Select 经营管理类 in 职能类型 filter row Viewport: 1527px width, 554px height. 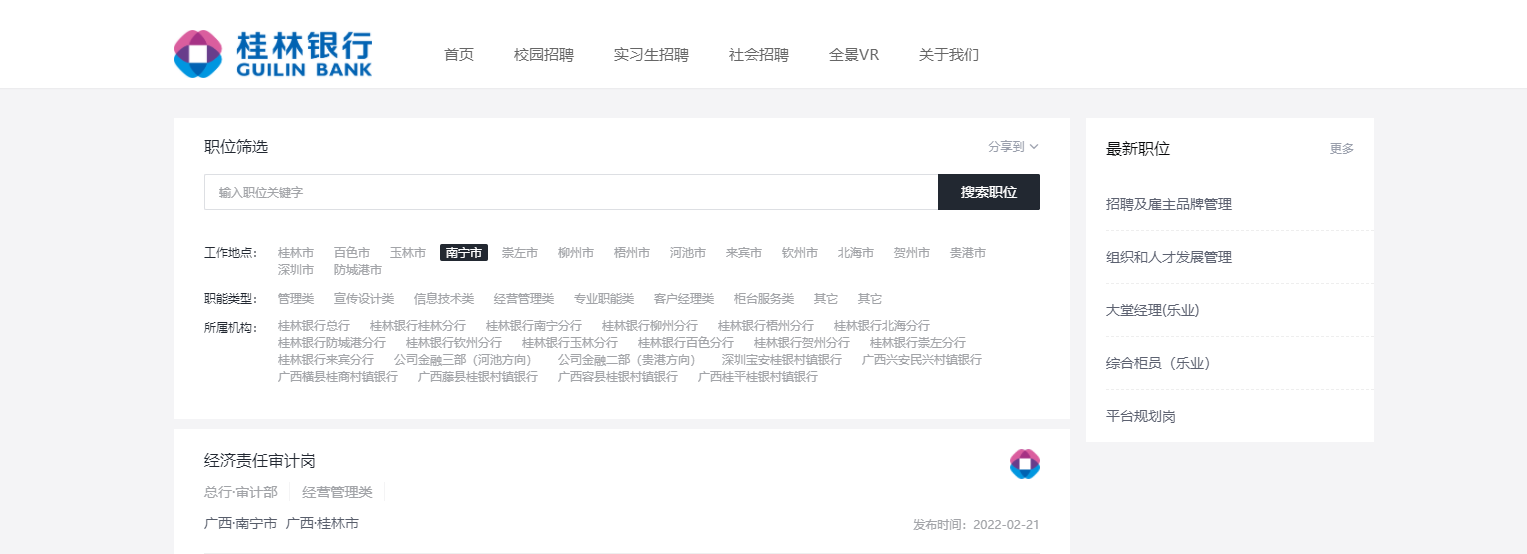(x=524, y=299)
